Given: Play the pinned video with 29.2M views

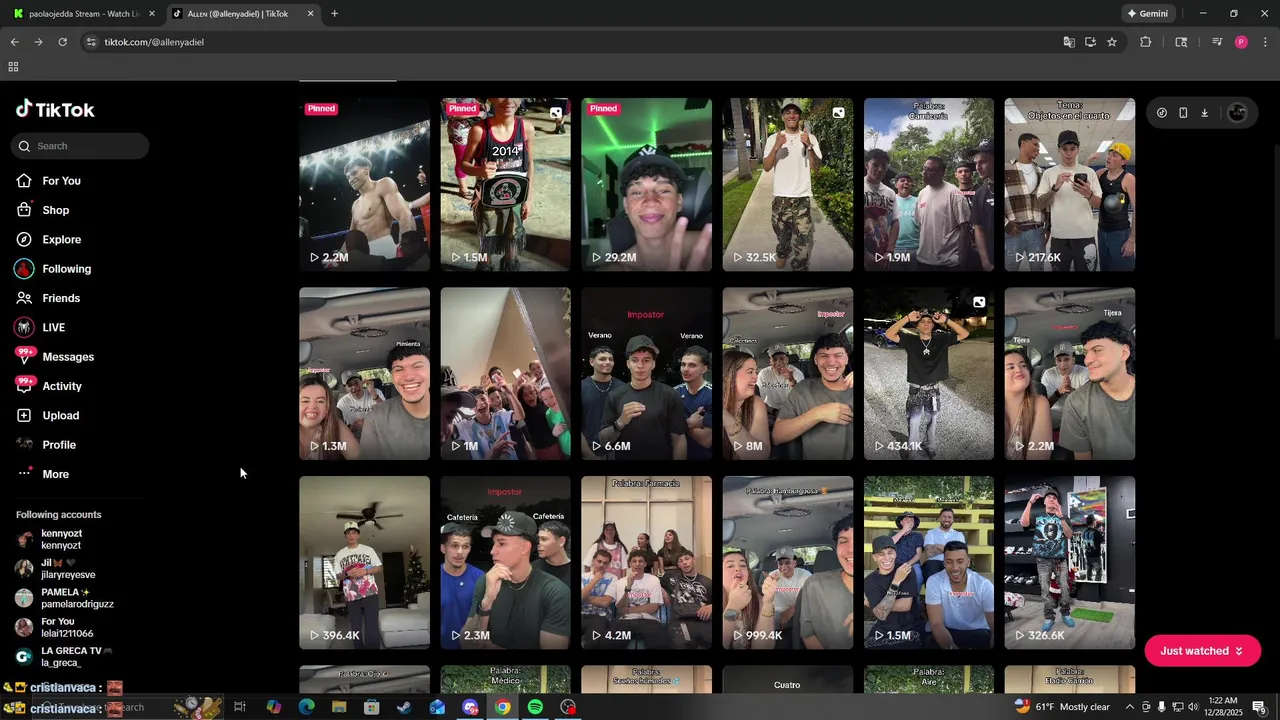Looking at the screenshot, I should pyautogui.click(x=646, y=185).
